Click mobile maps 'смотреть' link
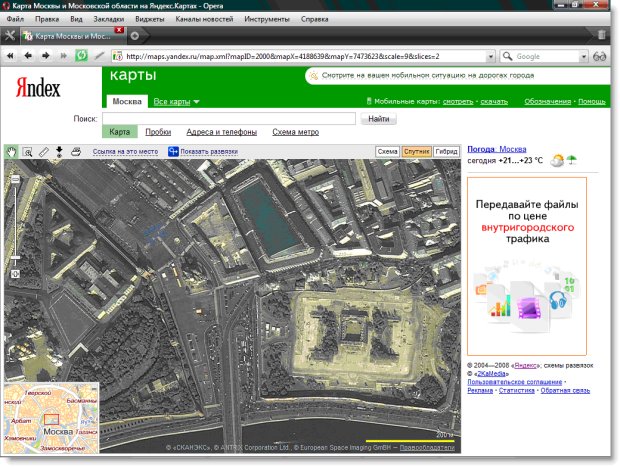This screenshot has width=620, height=467. [x=458, y=102]
